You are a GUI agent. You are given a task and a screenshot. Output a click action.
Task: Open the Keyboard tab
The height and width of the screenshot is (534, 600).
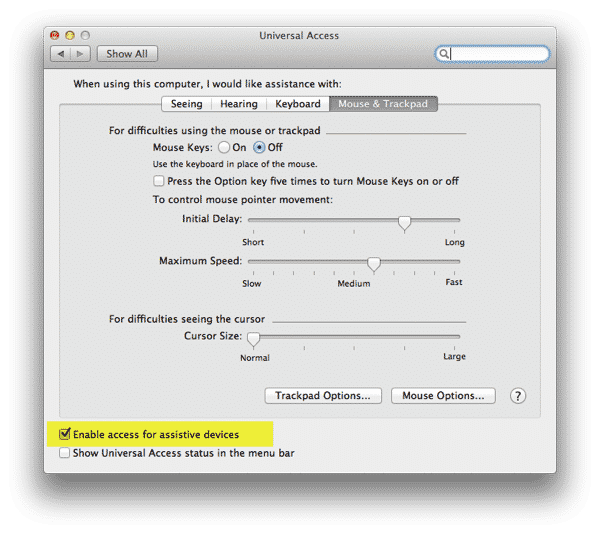[298, 104]
